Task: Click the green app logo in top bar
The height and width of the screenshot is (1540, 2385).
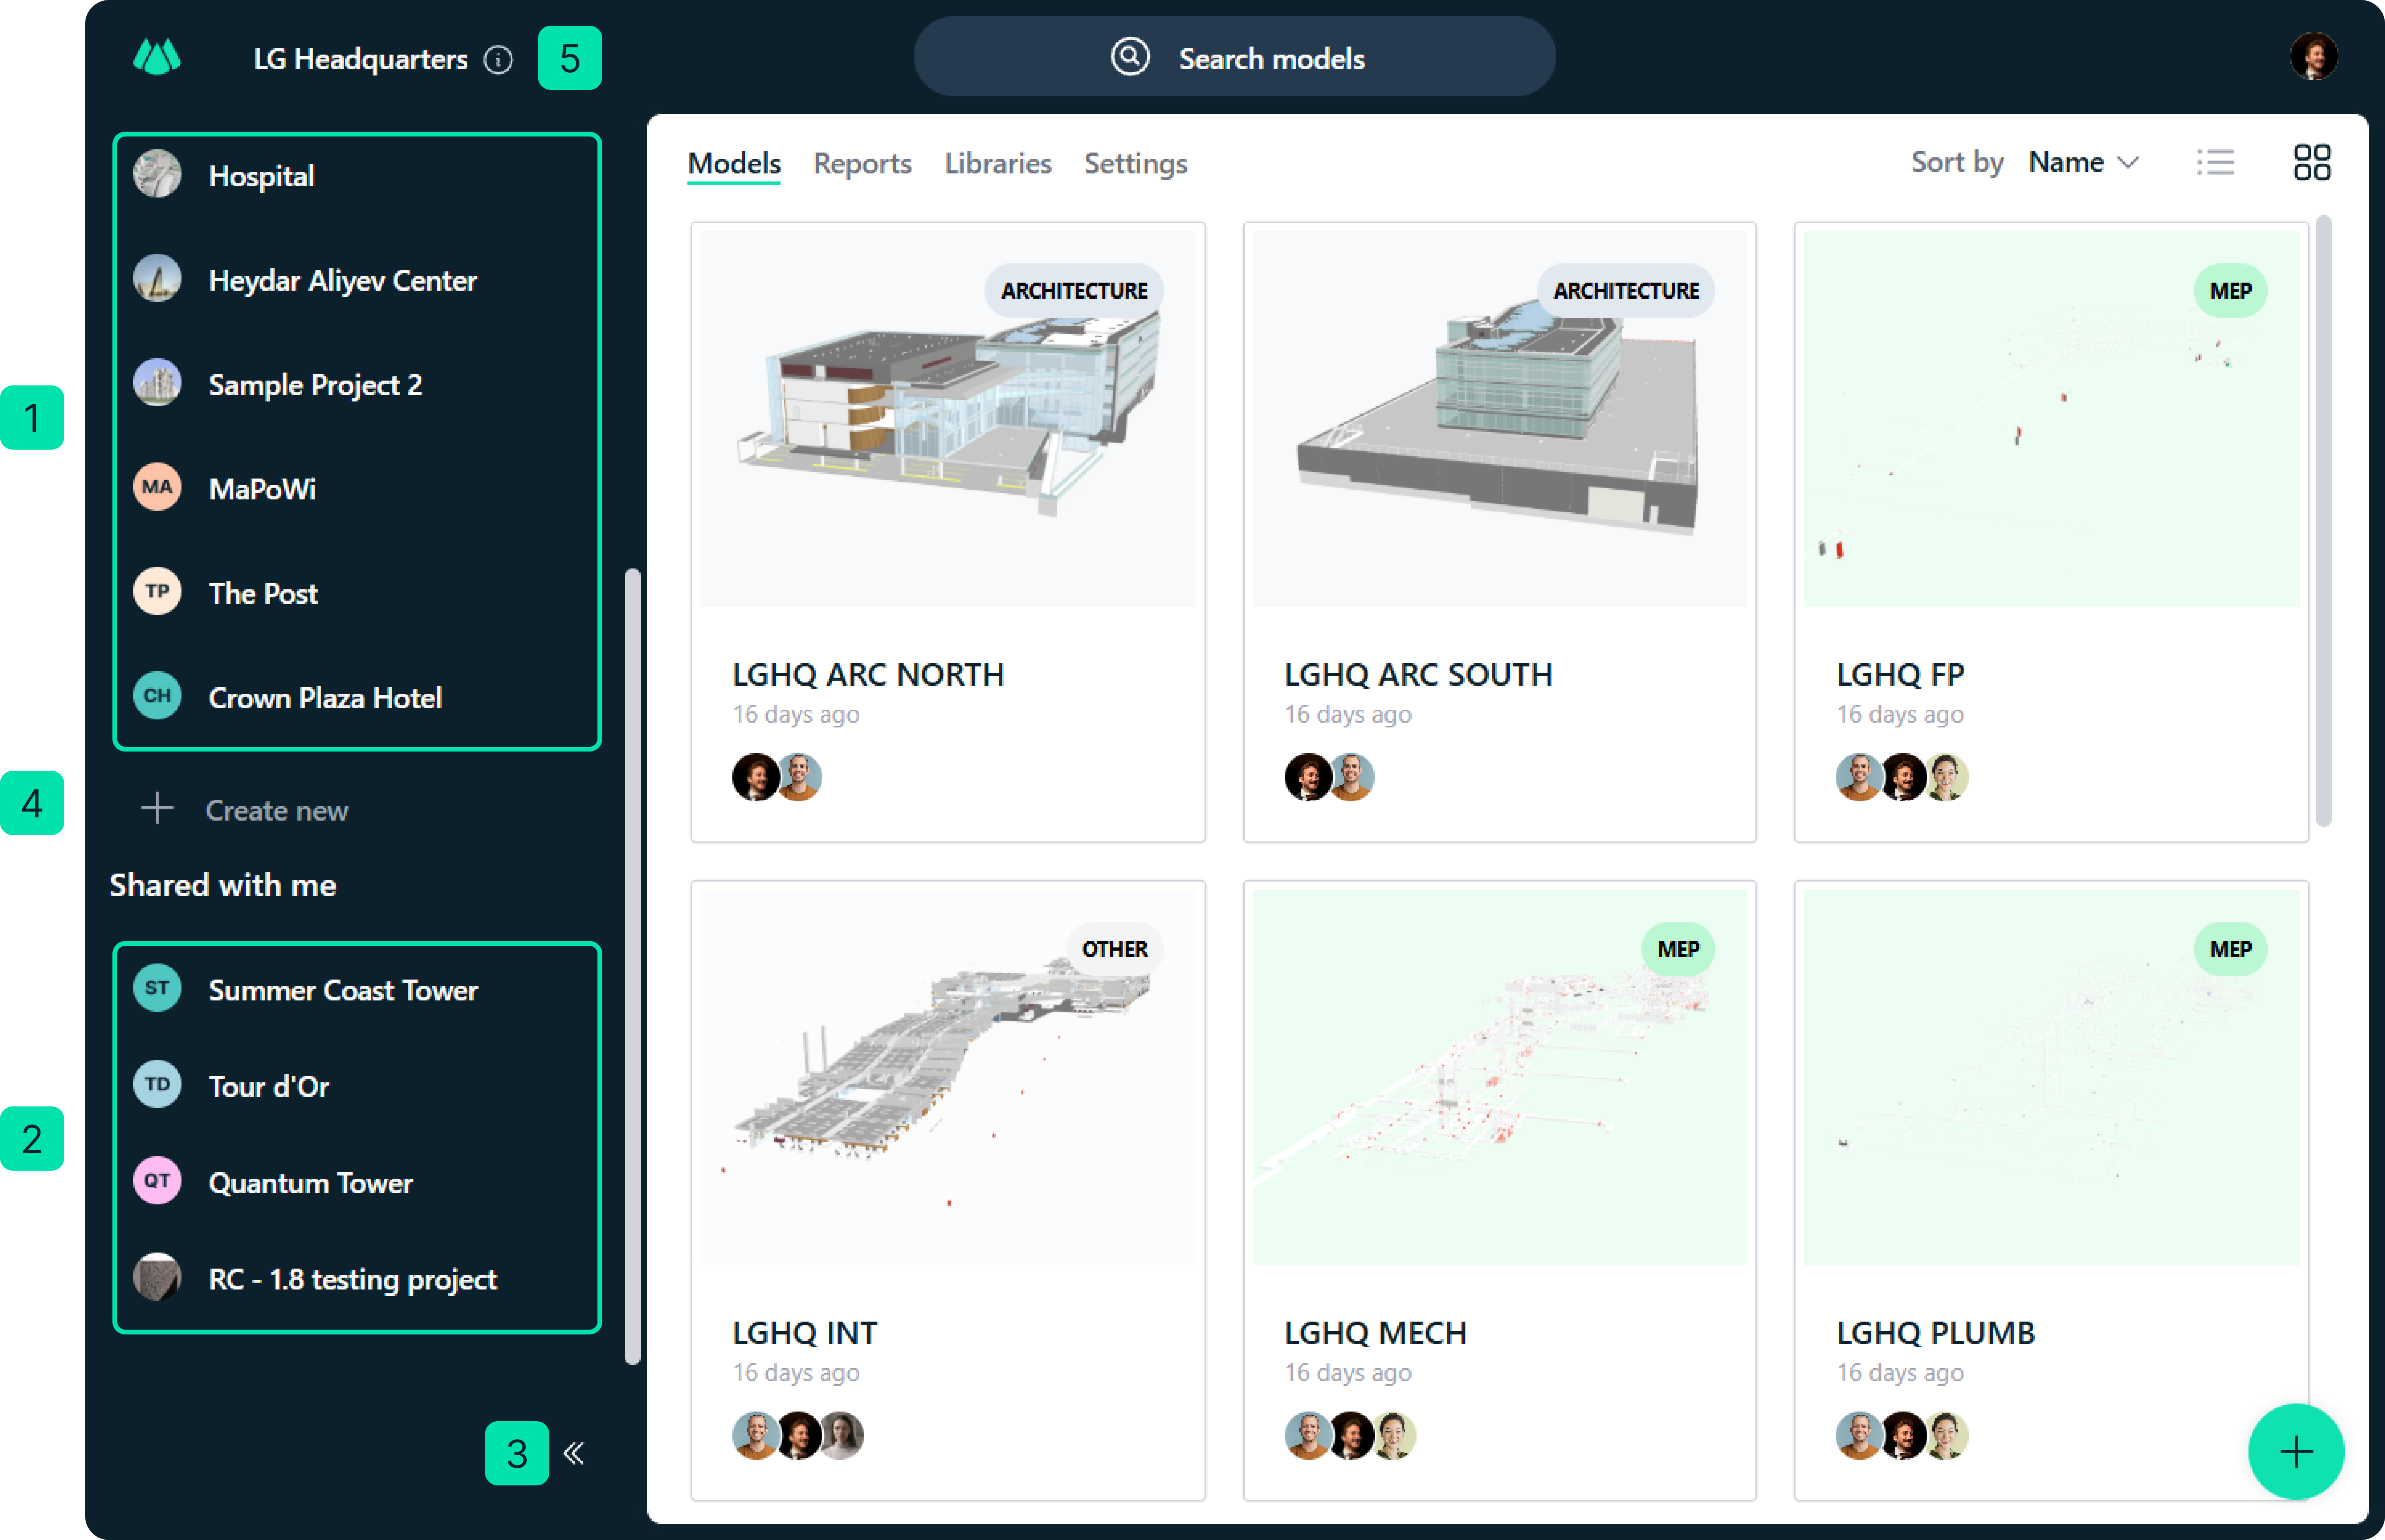Action: tap(157, 57)
